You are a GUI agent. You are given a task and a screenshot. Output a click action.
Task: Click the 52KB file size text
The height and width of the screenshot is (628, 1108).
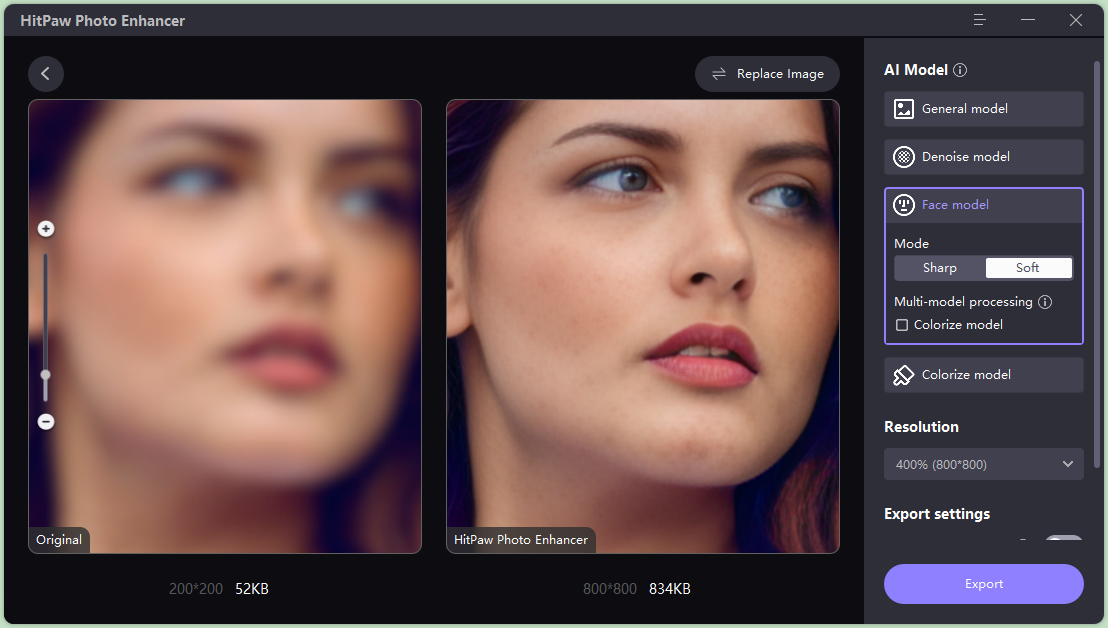[252, 588]
